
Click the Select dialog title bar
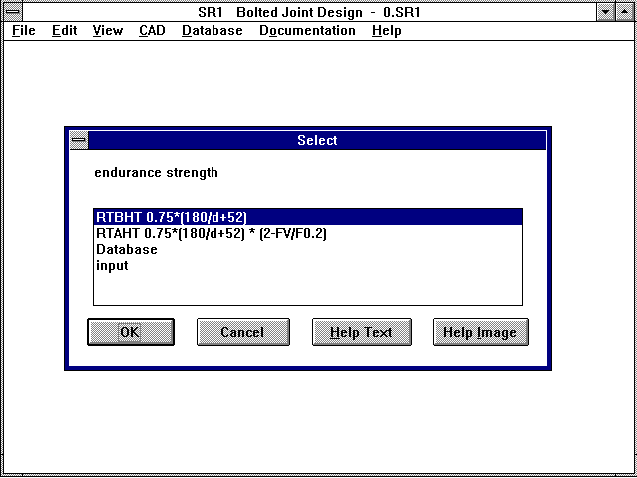pyautogui.click(x=317, y=141)
